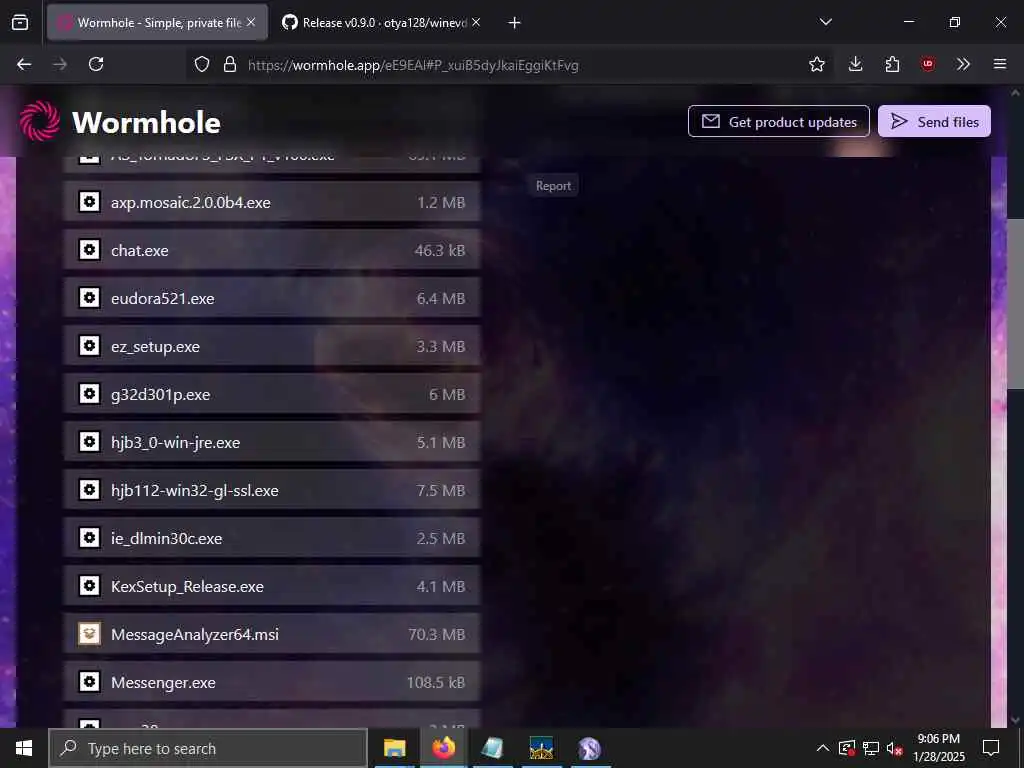The width and height of the screenshot is (1024, 768).
Task: Open the extensions puzzle icon
Action: point(892,64)
